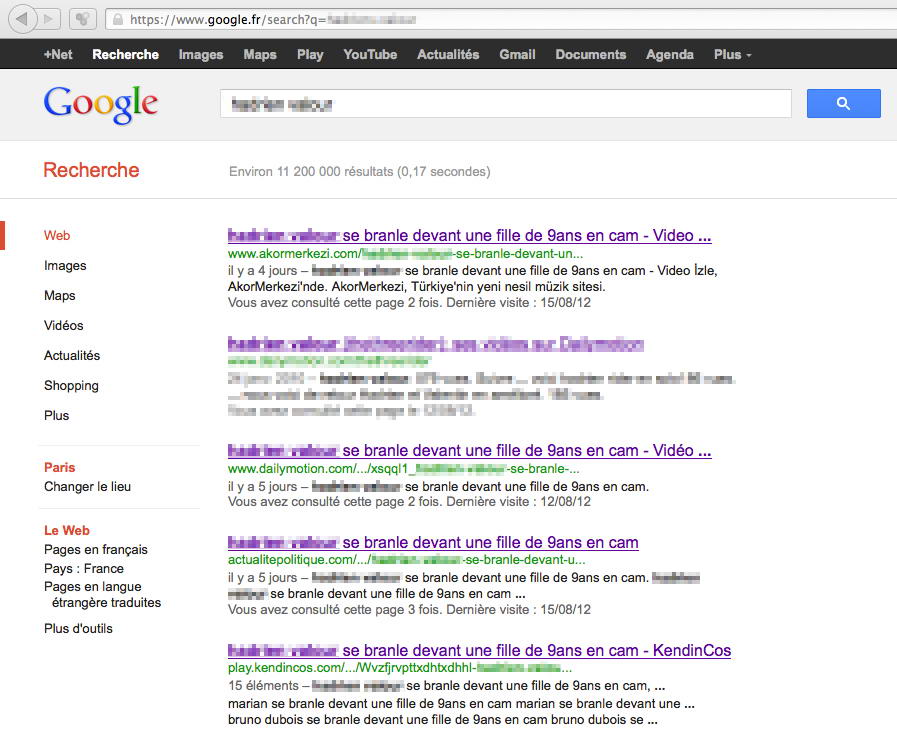897x739 pixels.
Task: Open the result title above the akormerkezi.com URL
Action: pos(470,236)
